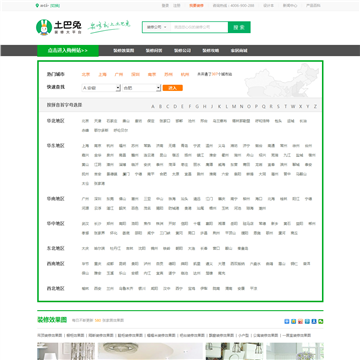The image size is (360, 360).
Task: Click 长沙 in the 华中地区 city list
Action: coord(98,224)
